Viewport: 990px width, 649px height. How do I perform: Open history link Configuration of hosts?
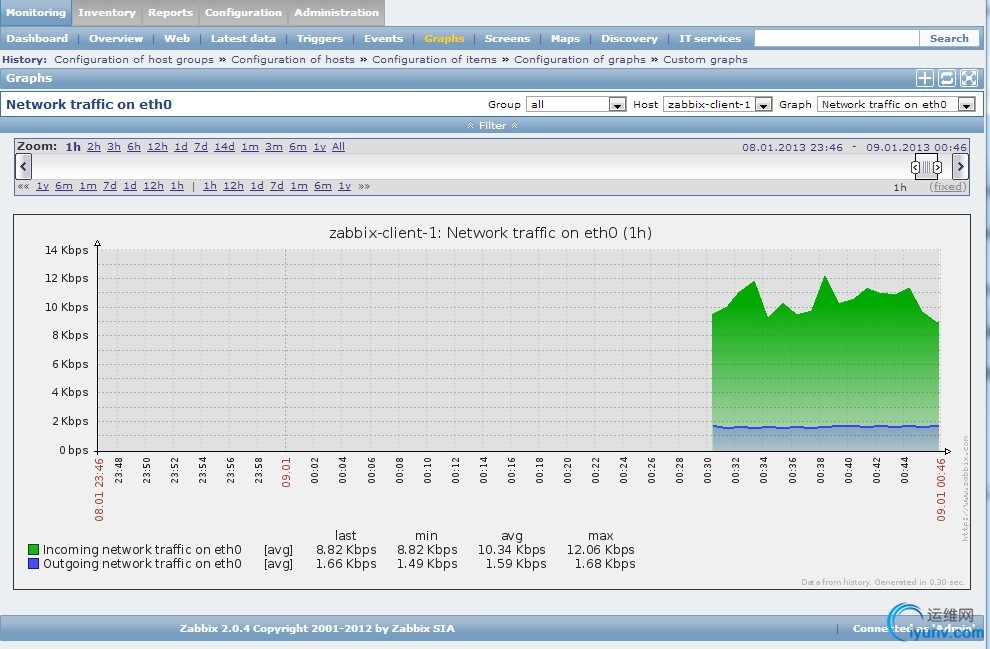(x=293, y=59)
